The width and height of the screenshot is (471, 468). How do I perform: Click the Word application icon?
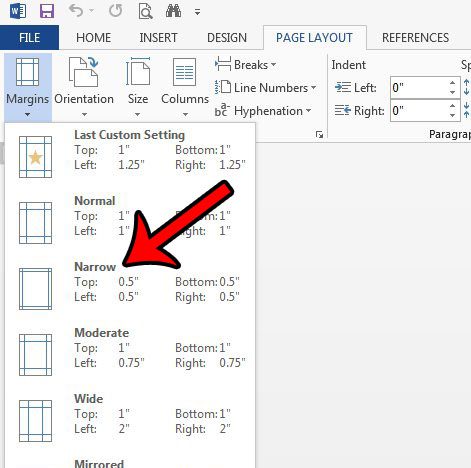18,11
